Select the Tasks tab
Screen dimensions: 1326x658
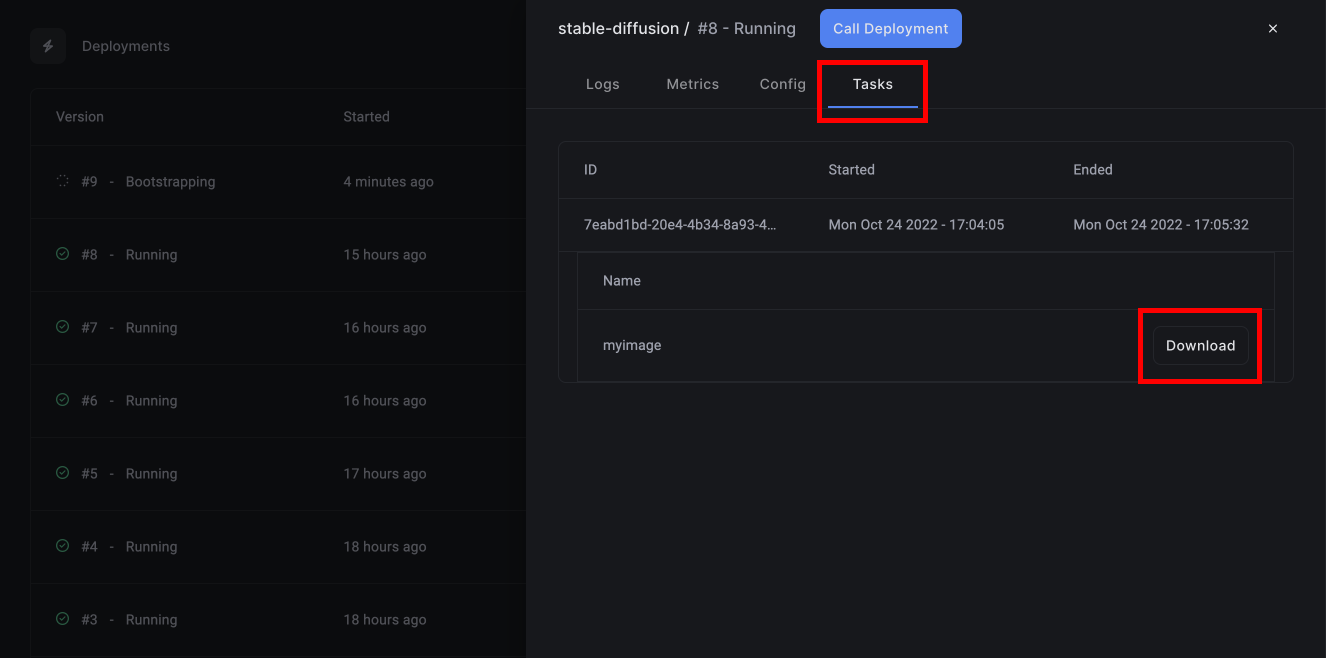872,84
